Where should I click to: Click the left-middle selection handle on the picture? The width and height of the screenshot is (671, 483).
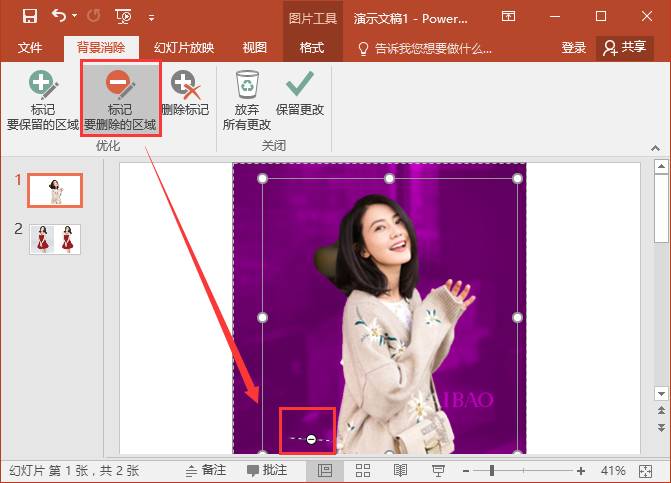[x=263, y=317]
